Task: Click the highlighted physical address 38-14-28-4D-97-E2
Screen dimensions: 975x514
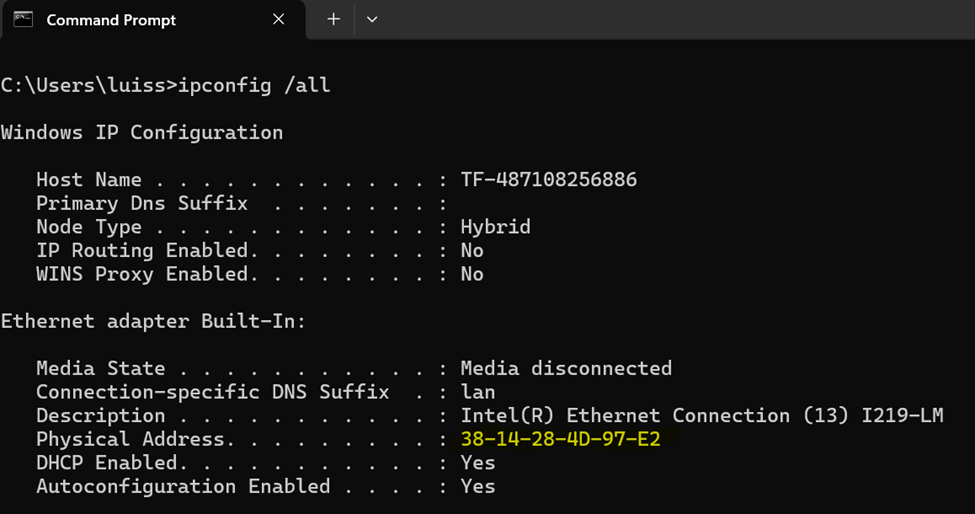Action: tap(560, 439)
